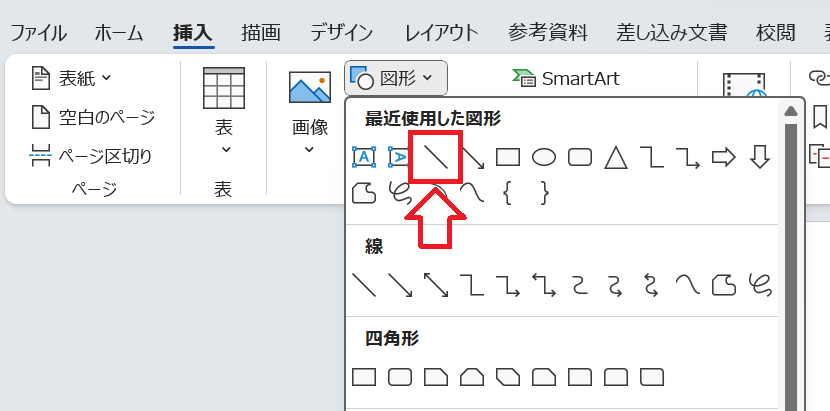Image resolution: width=830 pixels, height=411 pixels.
Task: Select the round diagonal corners rectangle
Action: 652,377
